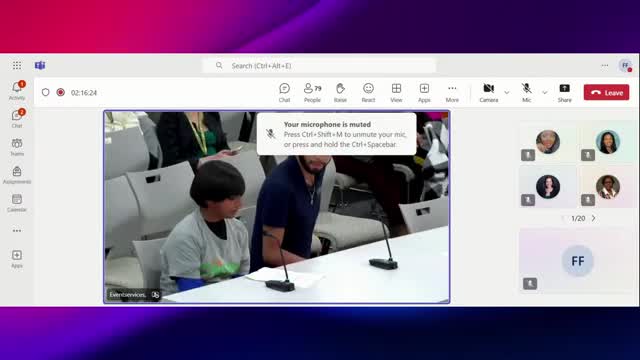640x360 pixels.
Task: Open Activity in the left sidebar
Action: (17, 91)
